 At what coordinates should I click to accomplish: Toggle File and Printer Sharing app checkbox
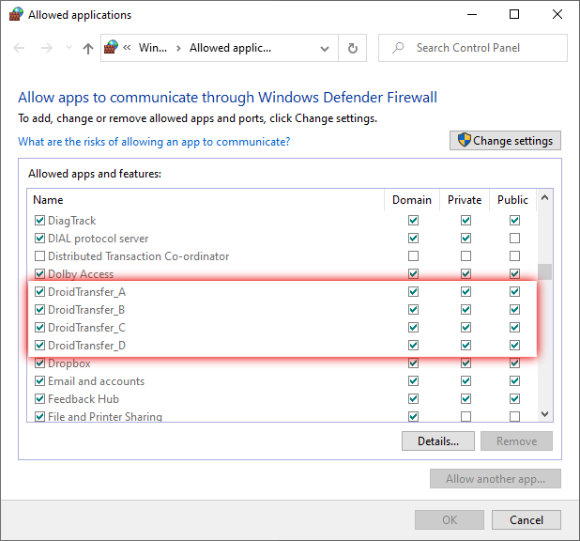pos(40,417)
